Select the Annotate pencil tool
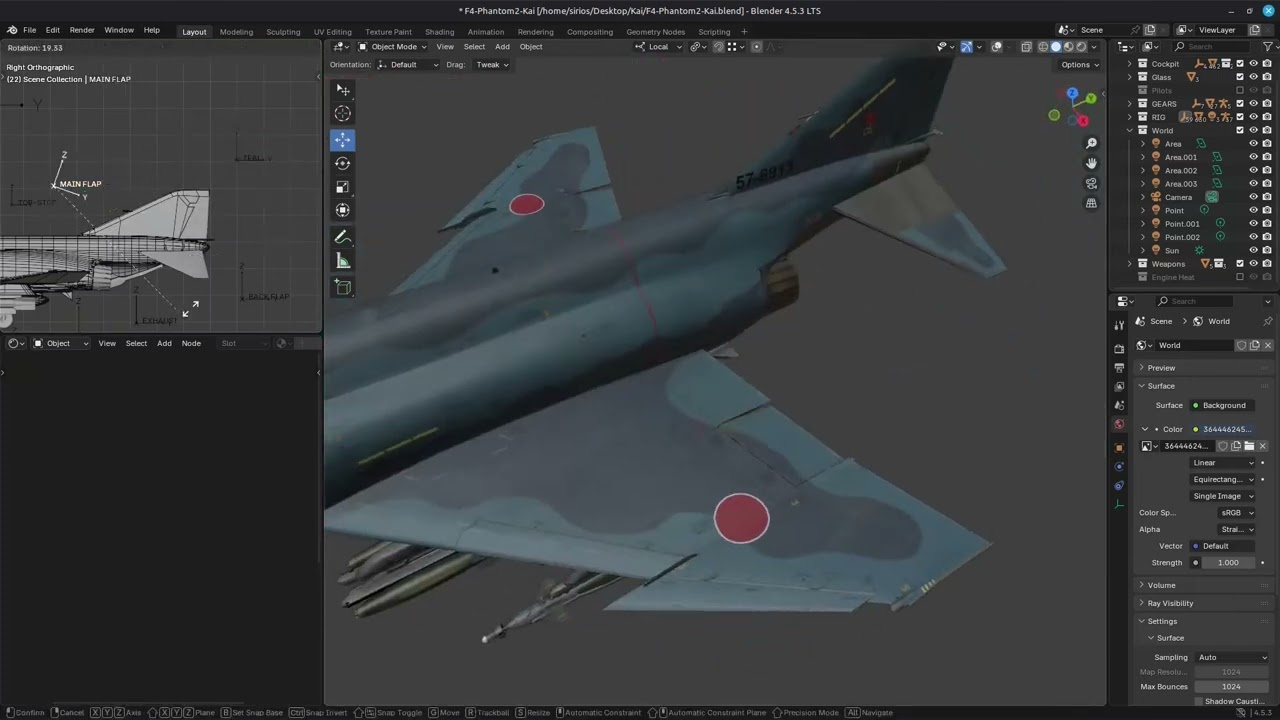Screen dimensions: 1280x720 pos(343,238)
